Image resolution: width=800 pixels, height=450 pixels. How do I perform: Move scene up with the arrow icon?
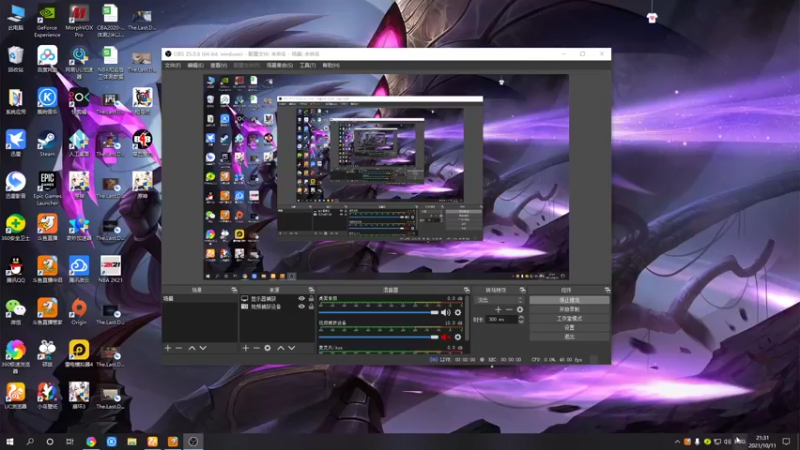[192, 348]
